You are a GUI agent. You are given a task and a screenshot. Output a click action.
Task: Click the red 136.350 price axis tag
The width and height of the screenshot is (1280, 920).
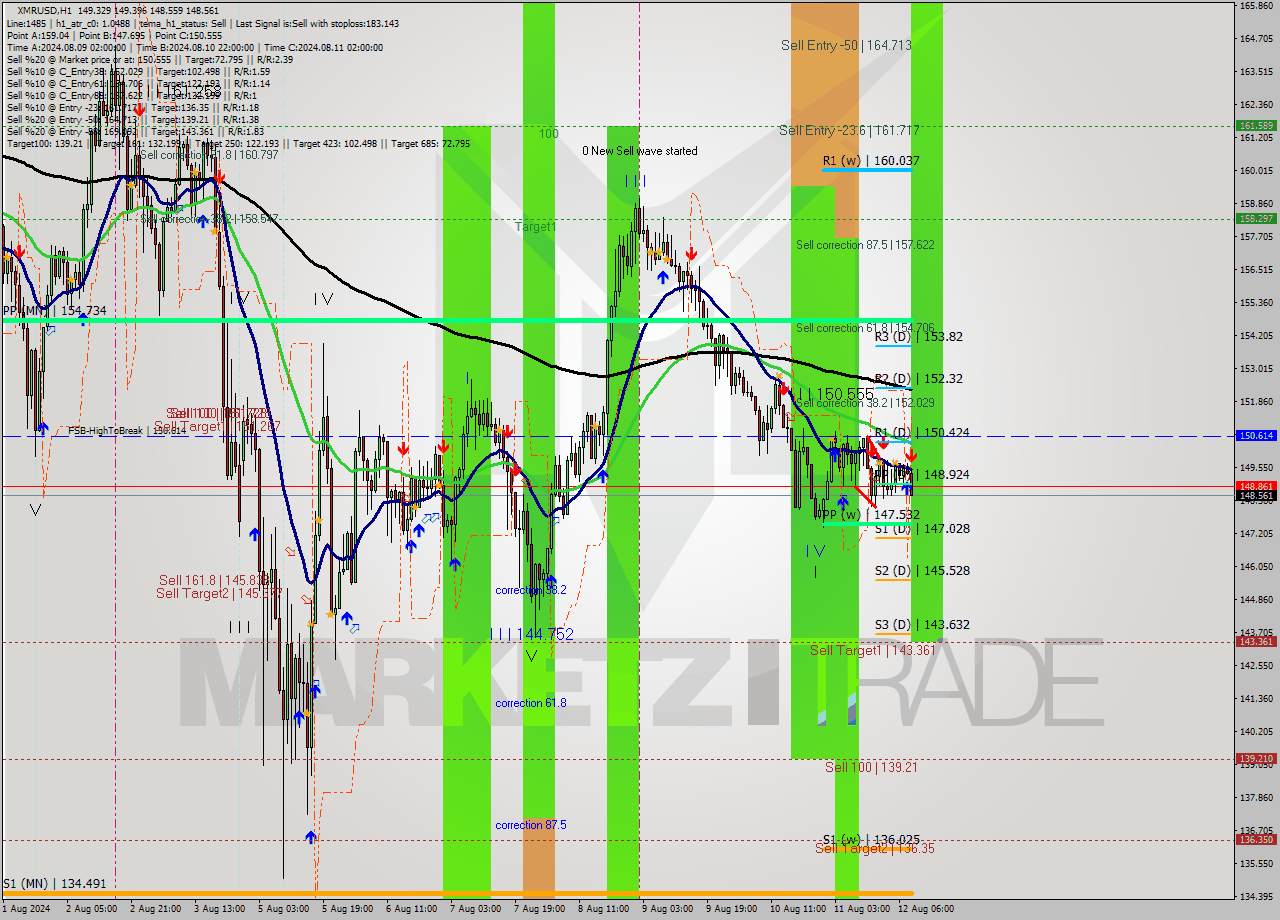click(x=1256, y=839)
